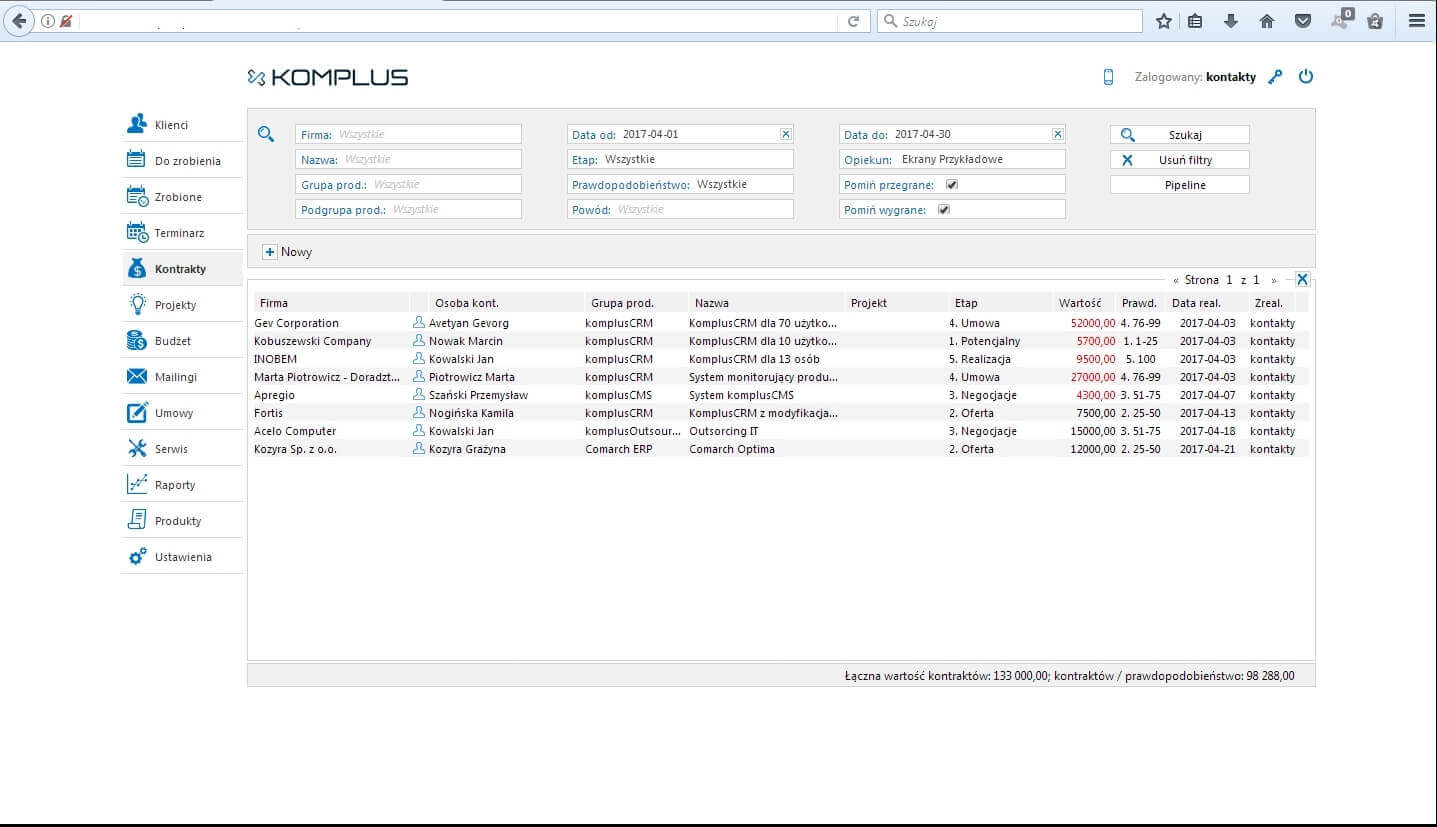Click contact icon for Szański Przemysław
The width and height of the screenshot is (1437, 827).
coord(419,395)
